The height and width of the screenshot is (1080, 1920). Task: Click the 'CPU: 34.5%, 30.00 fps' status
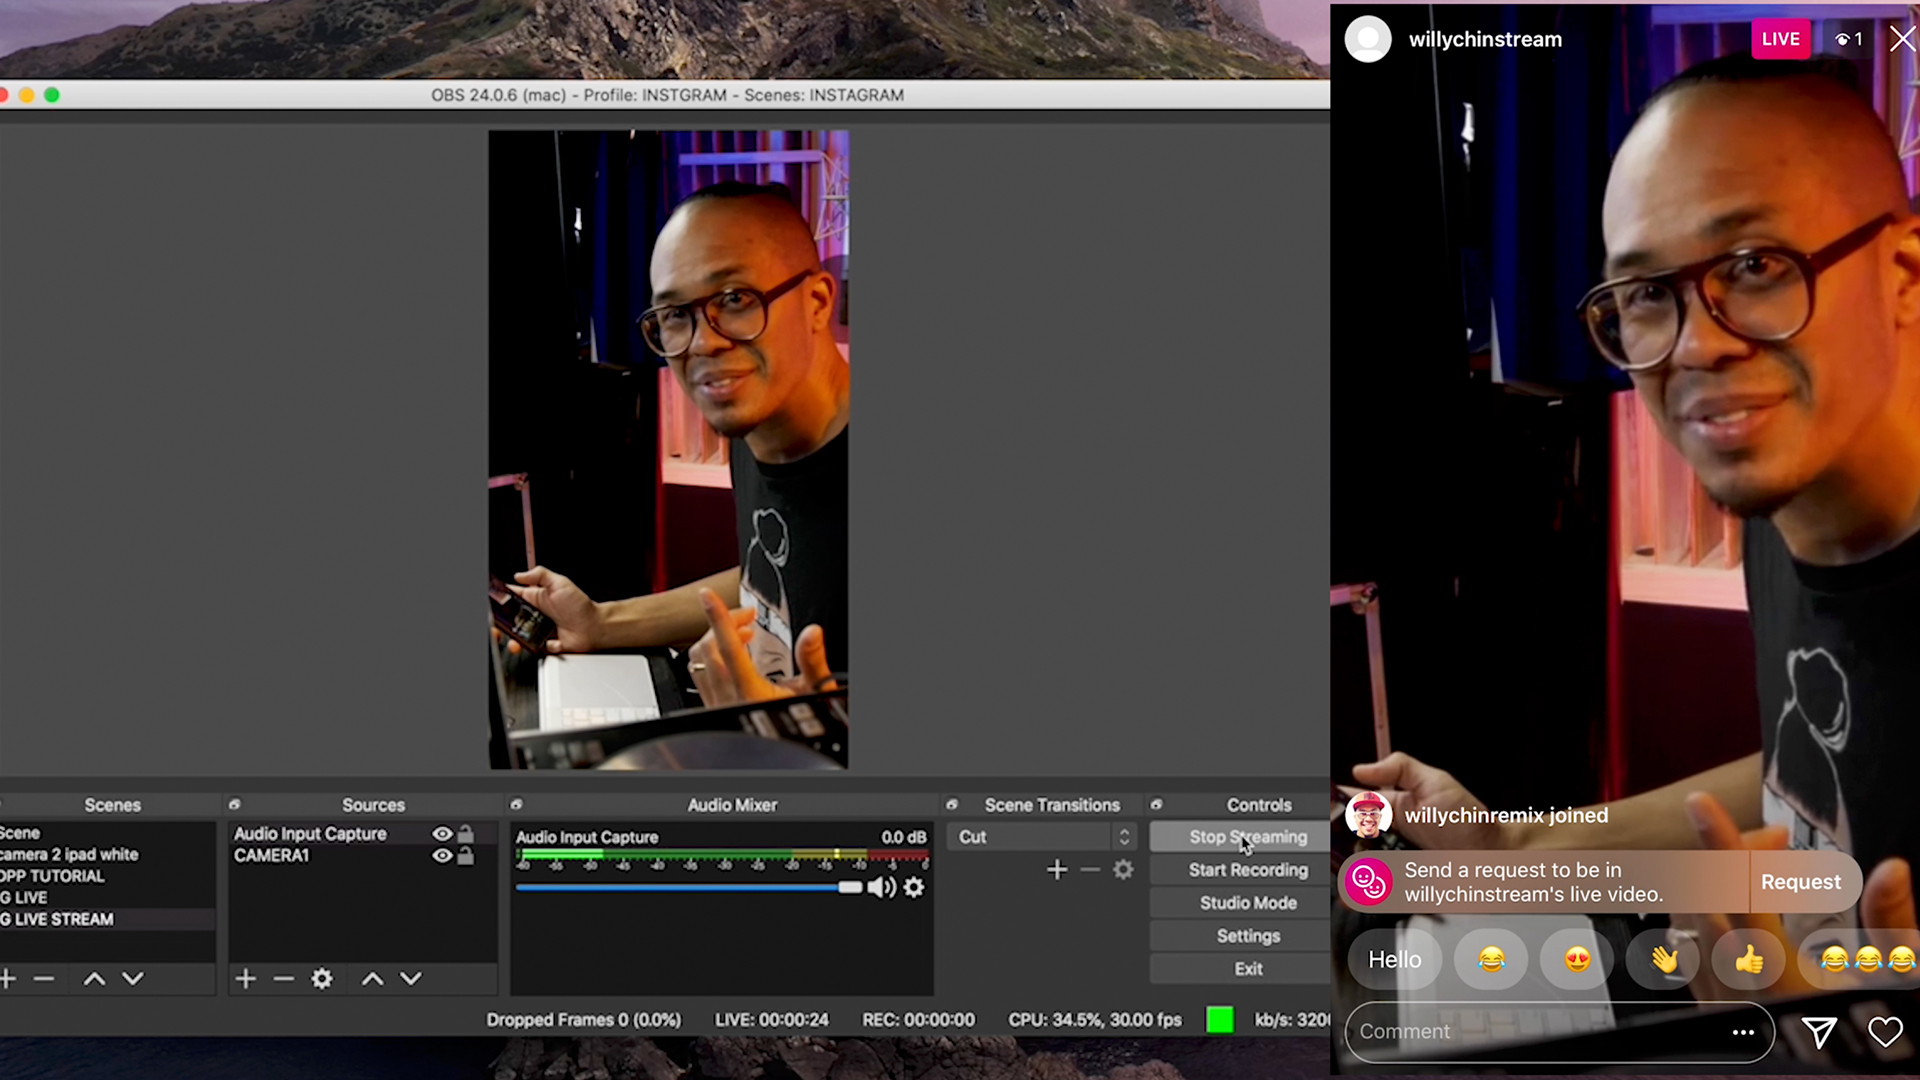pos(1094,1020)
